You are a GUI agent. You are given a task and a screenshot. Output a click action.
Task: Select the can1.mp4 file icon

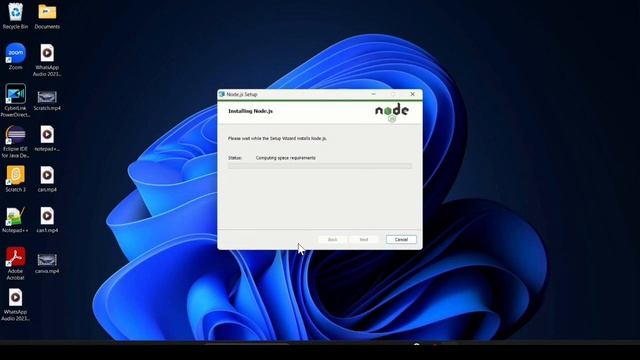[x=47, y=220]
